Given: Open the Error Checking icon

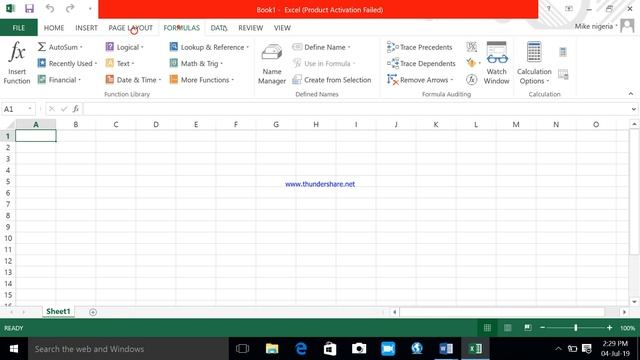Looking at the screenshot, I should 471,63.
